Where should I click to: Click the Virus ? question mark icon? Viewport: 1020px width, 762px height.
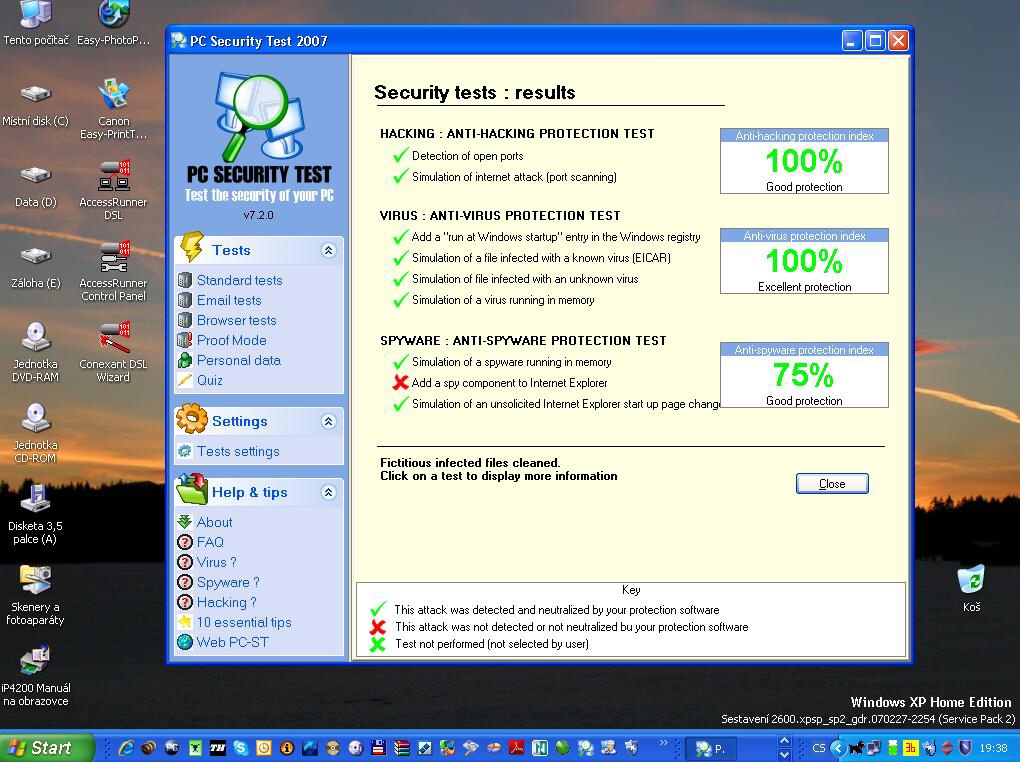(185, 562)
